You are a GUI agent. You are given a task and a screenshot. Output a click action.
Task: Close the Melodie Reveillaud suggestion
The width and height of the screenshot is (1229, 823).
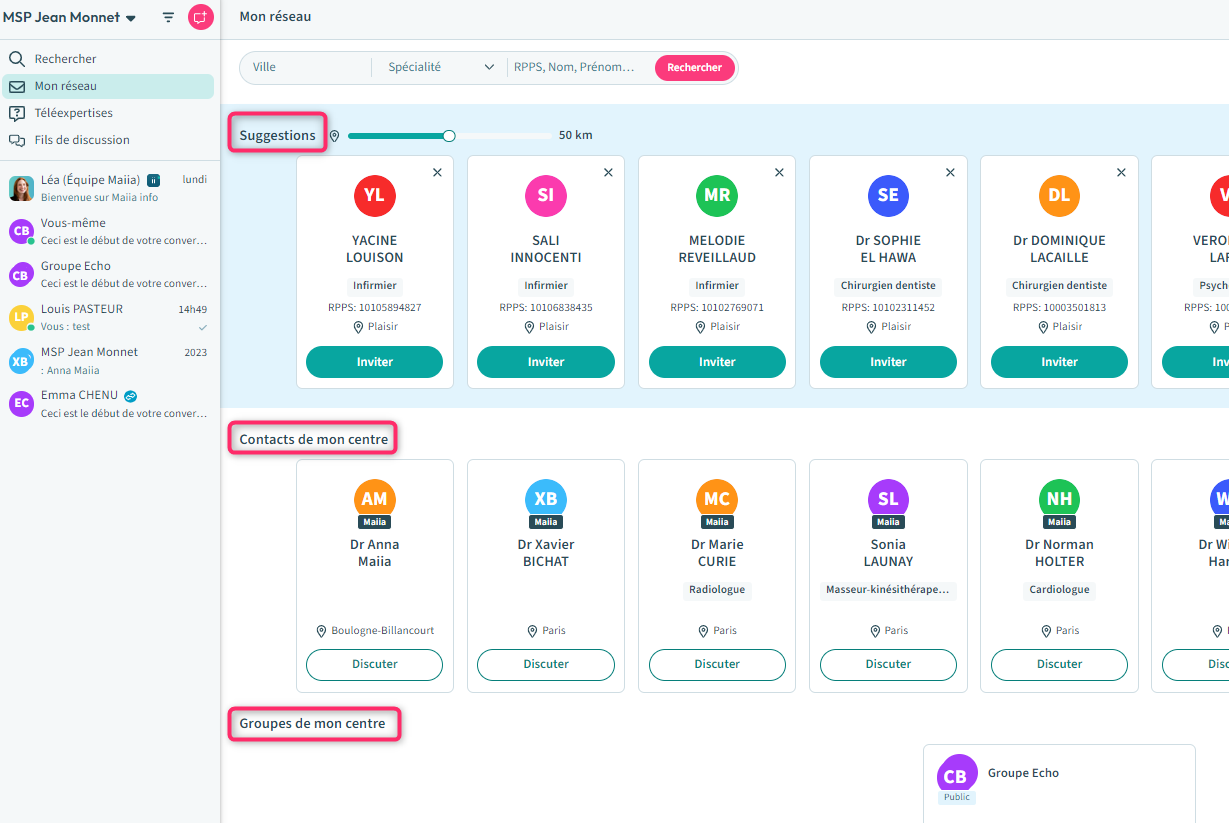click(779, 173)
